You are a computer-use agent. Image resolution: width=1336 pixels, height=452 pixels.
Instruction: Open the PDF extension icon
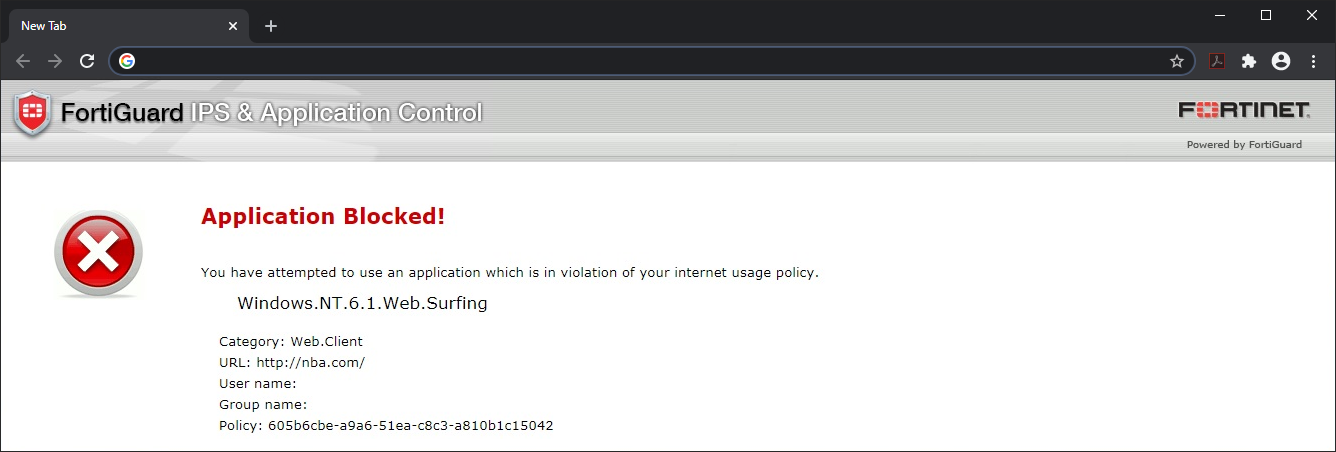pyautogui.click(x=1217, y=61)
